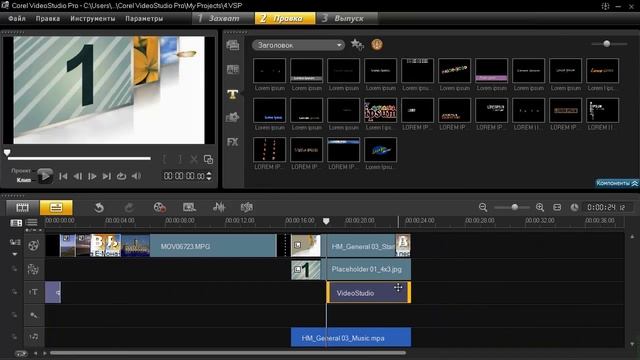This screenshot has height=360, width=640.
Task: Click the project duration clock icon
Action: tap(574, 207)
